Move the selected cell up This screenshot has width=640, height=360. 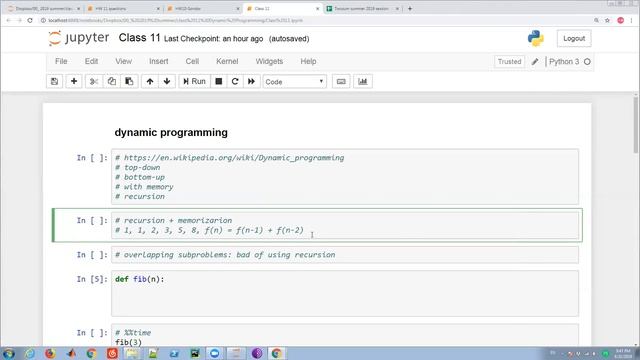[150, 81]
